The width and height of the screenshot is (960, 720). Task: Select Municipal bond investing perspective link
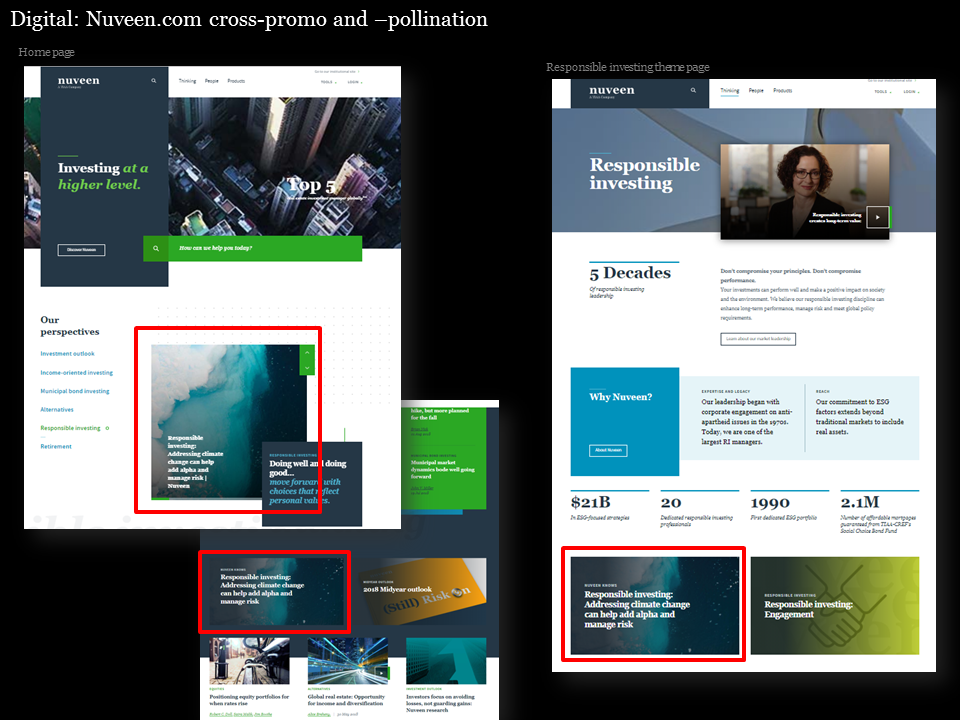(x=75, y=391)
